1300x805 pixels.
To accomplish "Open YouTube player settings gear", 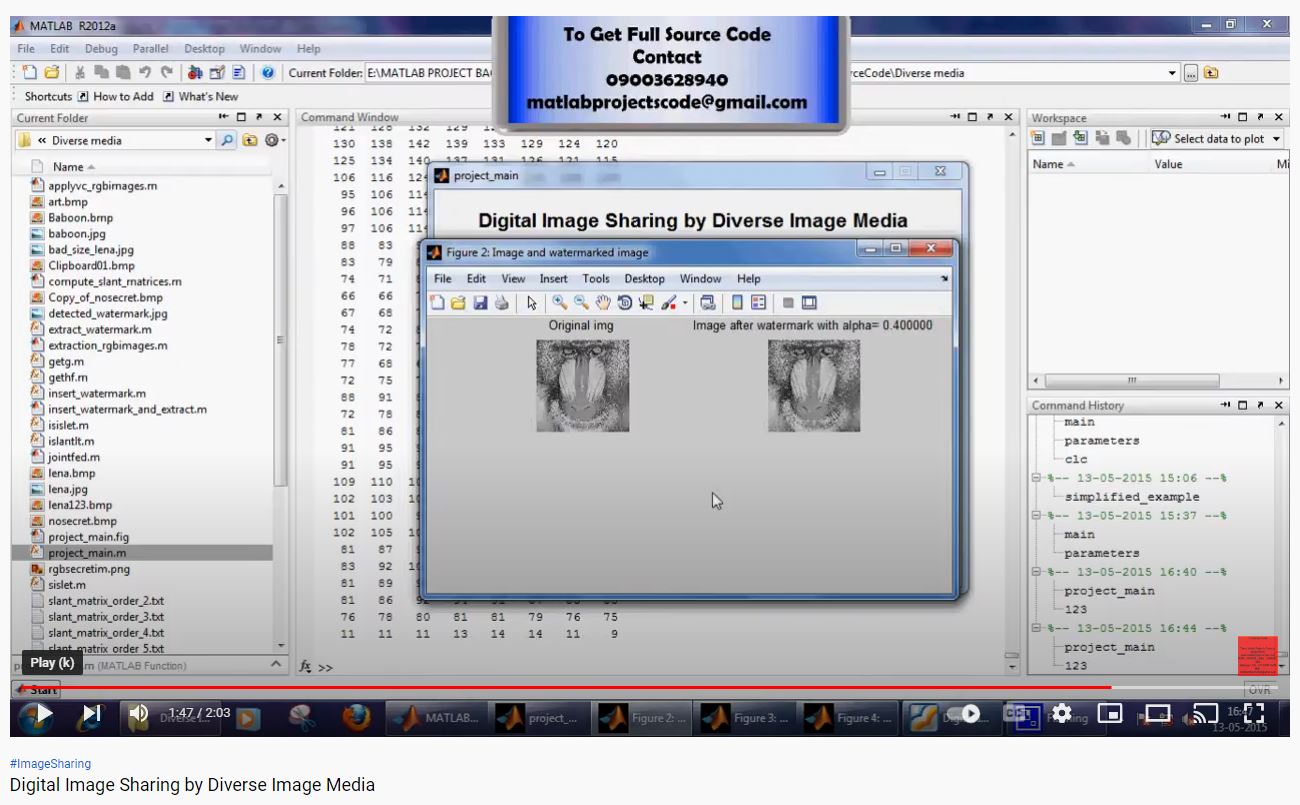I will click(1062, 714).
